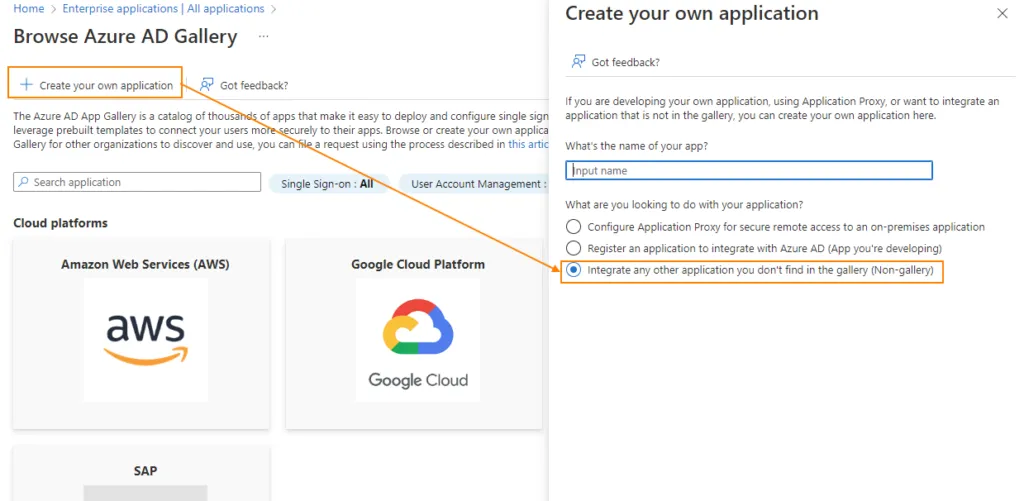Open the Single Sign-on : All filter
1024x501 pixels.
coord(327,184)
